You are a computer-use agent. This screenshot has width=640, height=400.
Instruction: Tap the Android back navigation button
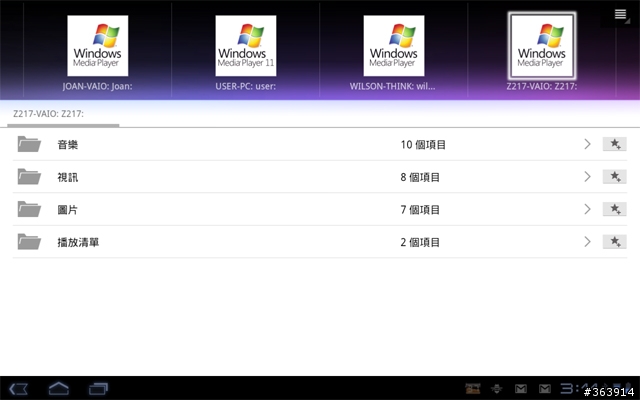coord(19,389)
